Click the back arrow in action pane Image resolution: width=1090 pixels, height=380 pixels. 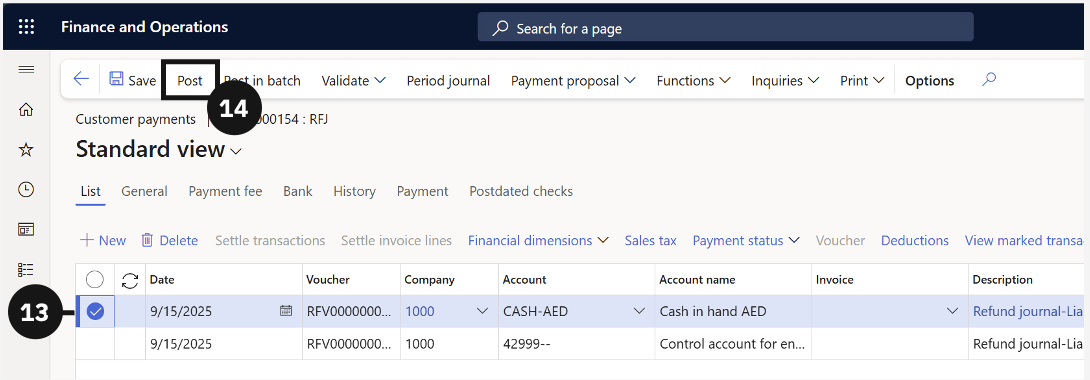(x=81, y=79)
